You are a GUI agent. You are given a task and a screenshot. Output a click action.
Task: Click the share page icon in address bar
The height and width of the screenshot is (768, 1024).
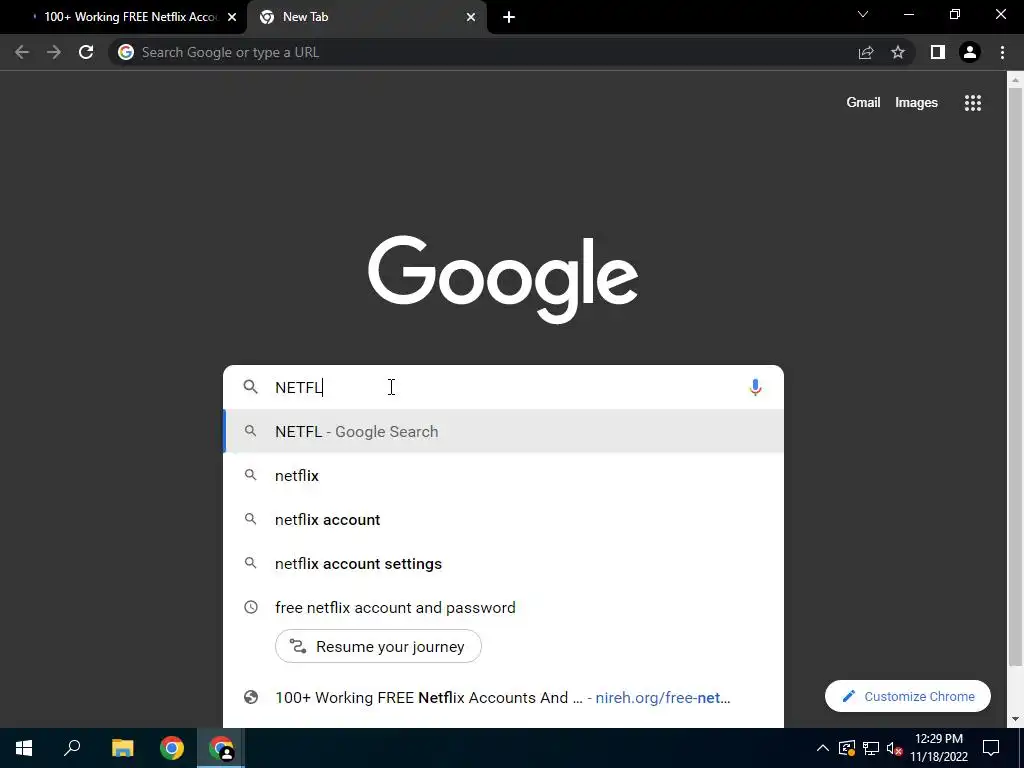click(866, 52)
